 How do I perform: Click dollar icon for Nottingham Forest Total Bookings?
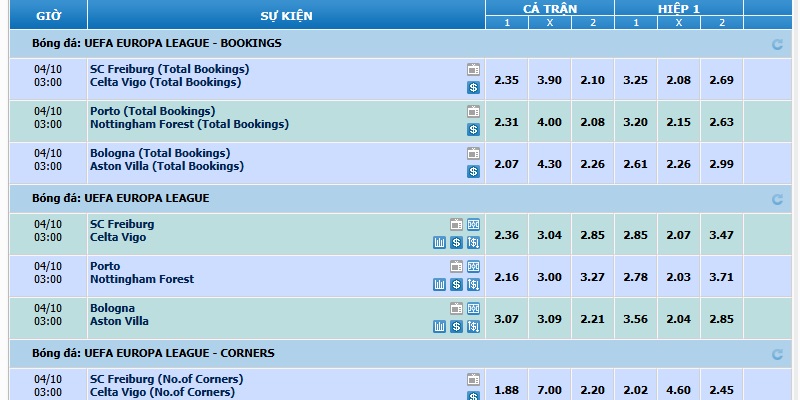pos(473,130)
